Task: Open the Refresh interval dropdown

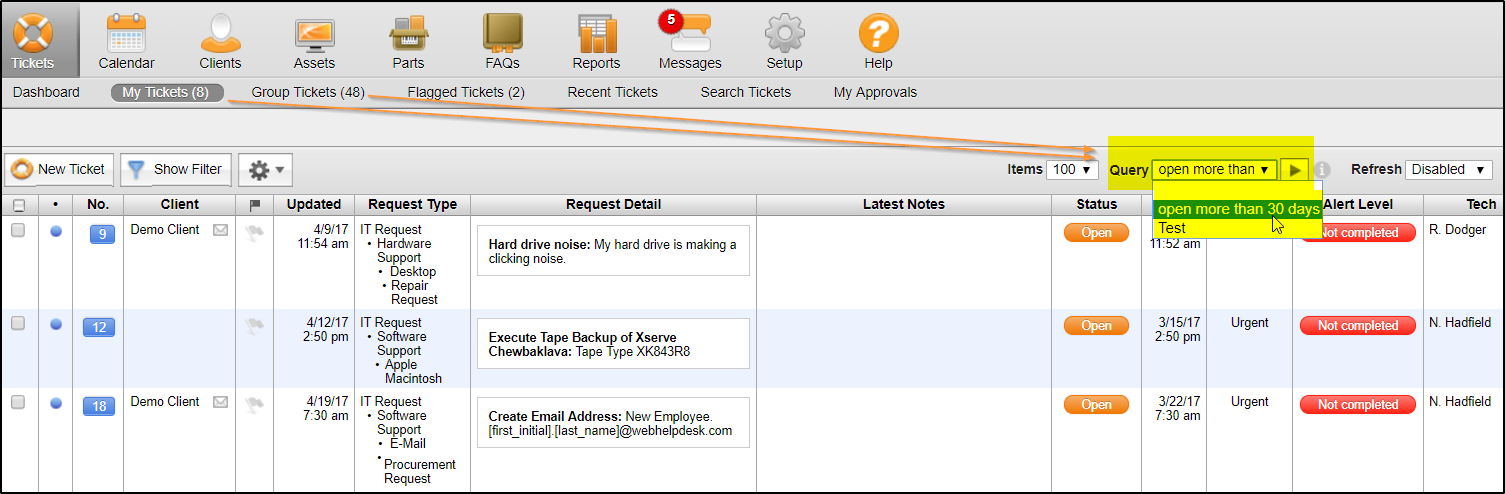Action: (x=1448, y=170)
